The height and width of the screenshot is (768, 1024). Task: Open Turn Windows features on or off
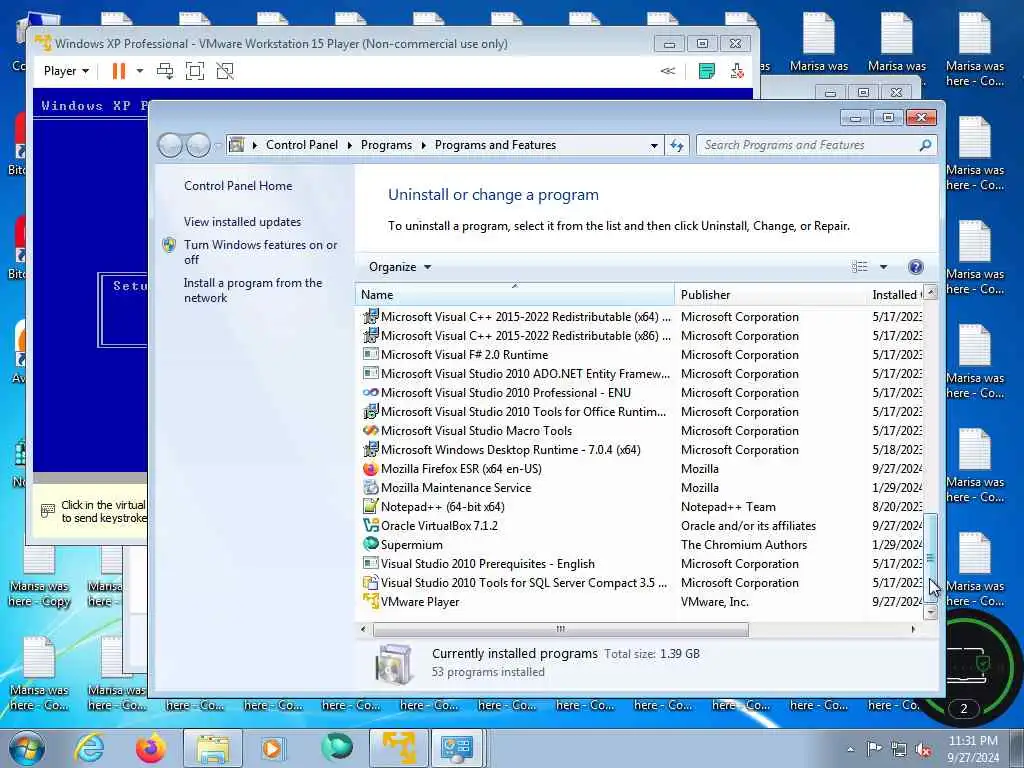click(x=260, y=252)
